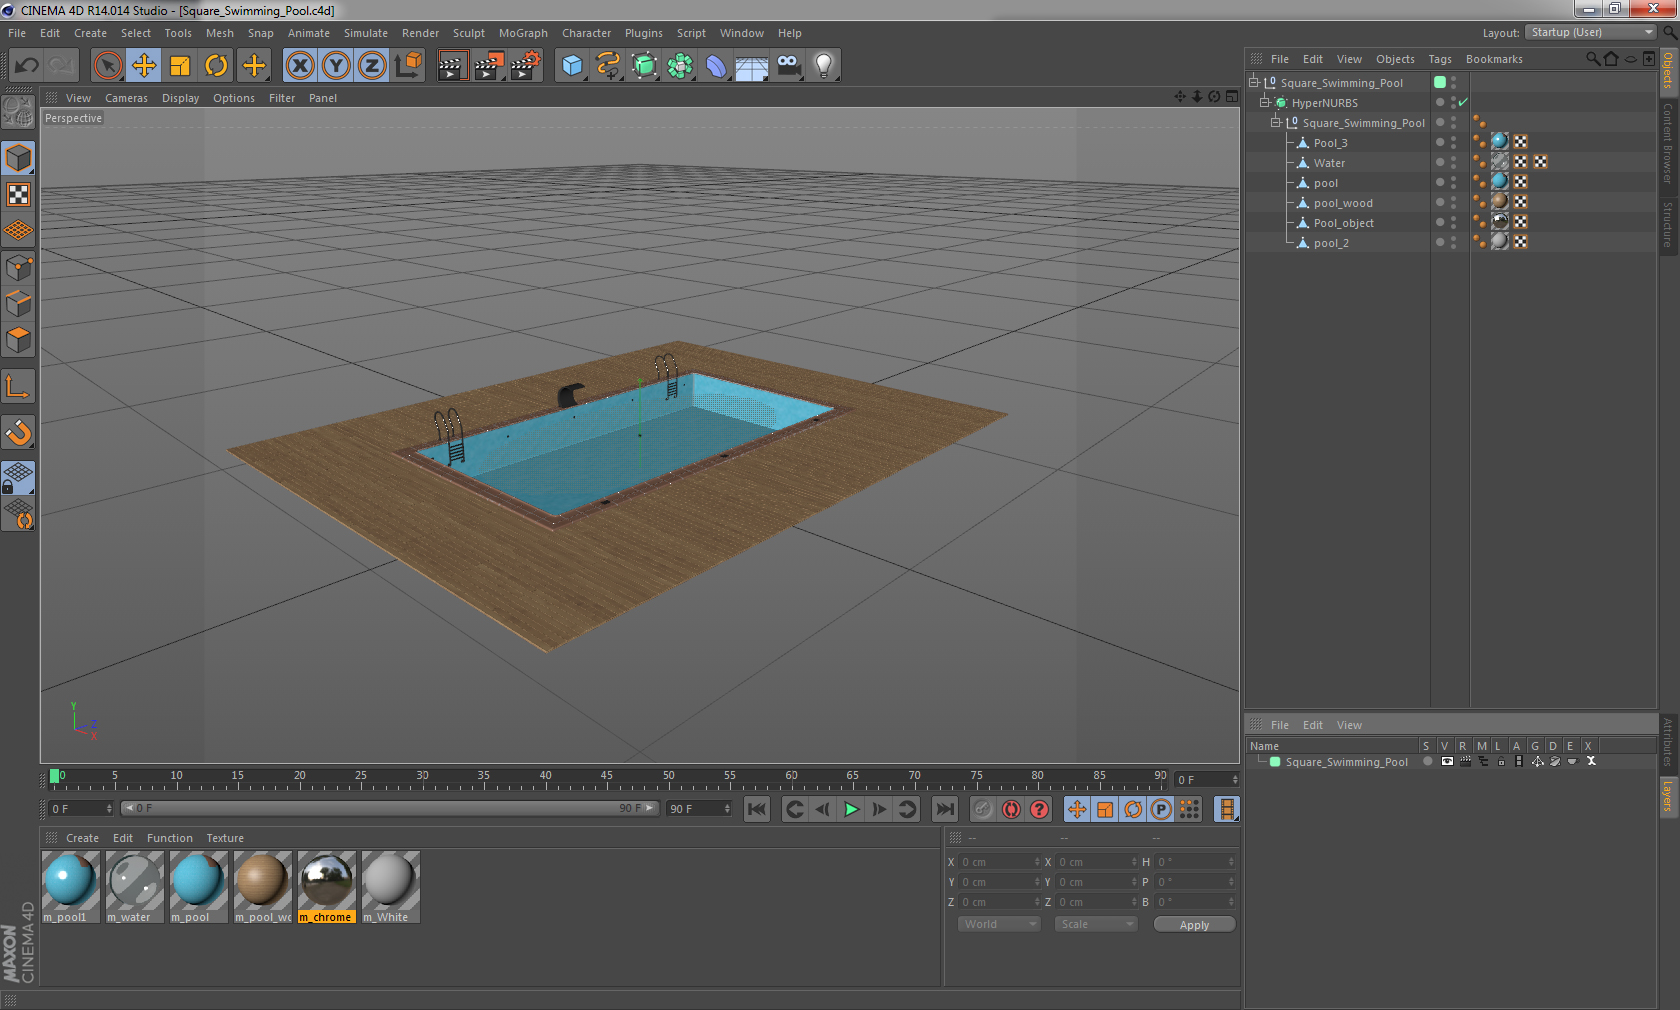Screen dimensions: 1680x1010
Task: Toggle record active objects button
Action: click(x=983, y=809)
